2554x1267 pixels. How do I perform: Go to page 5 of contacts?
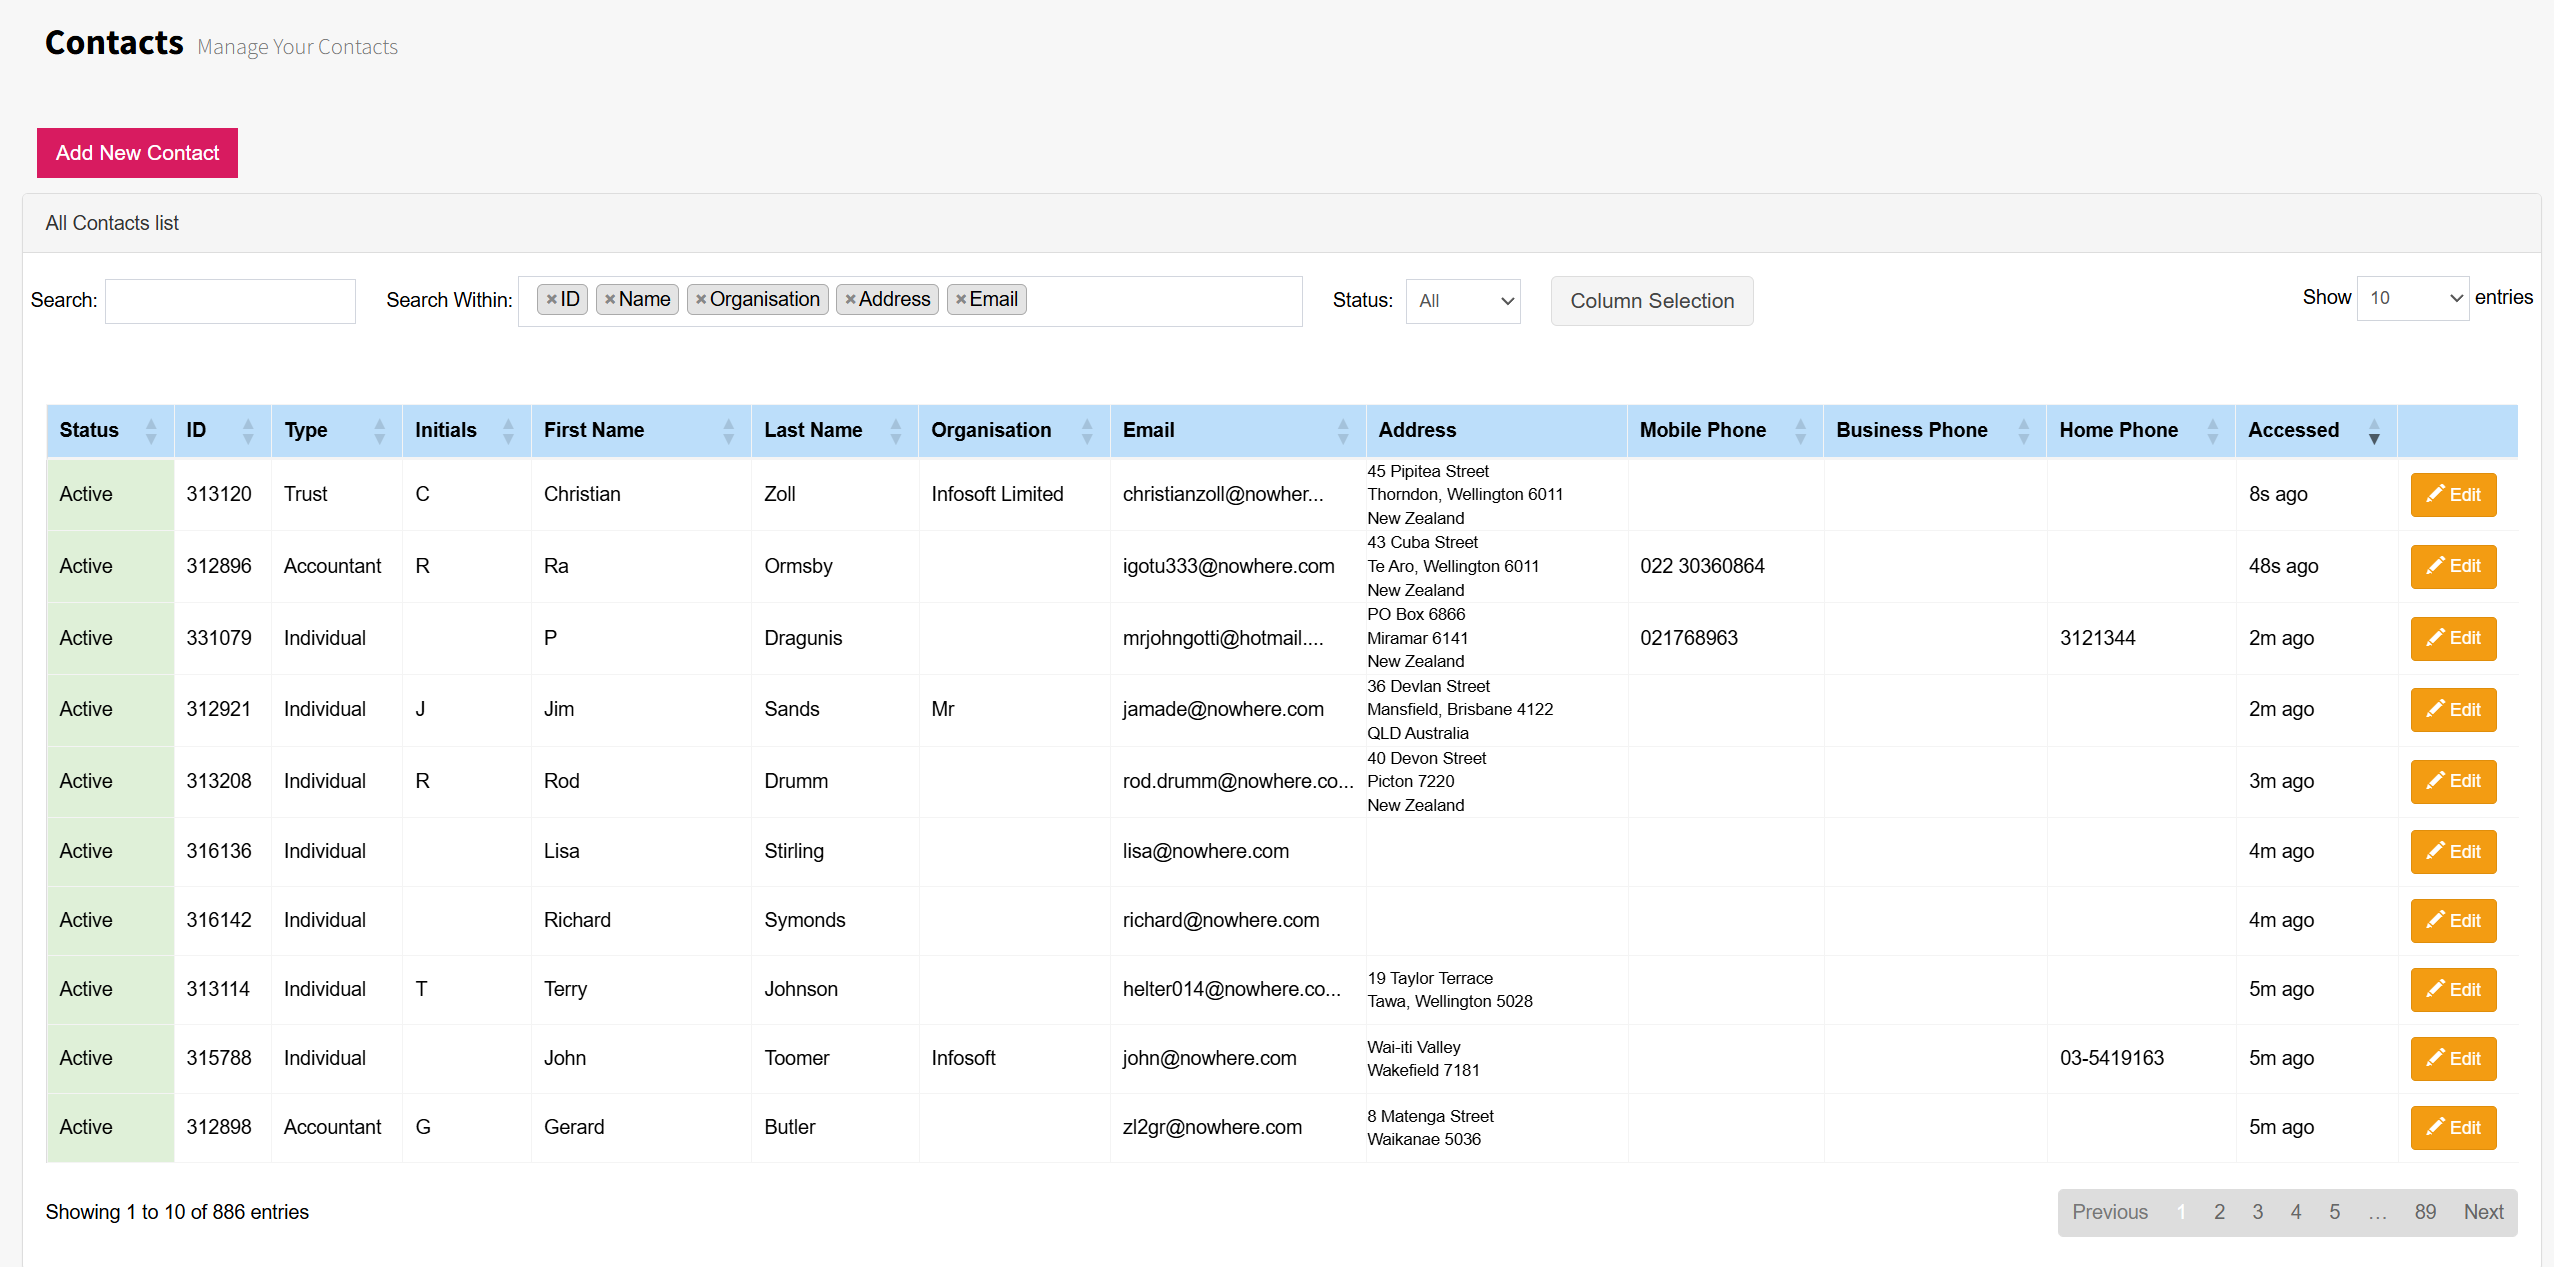tap(2335, 1212)
